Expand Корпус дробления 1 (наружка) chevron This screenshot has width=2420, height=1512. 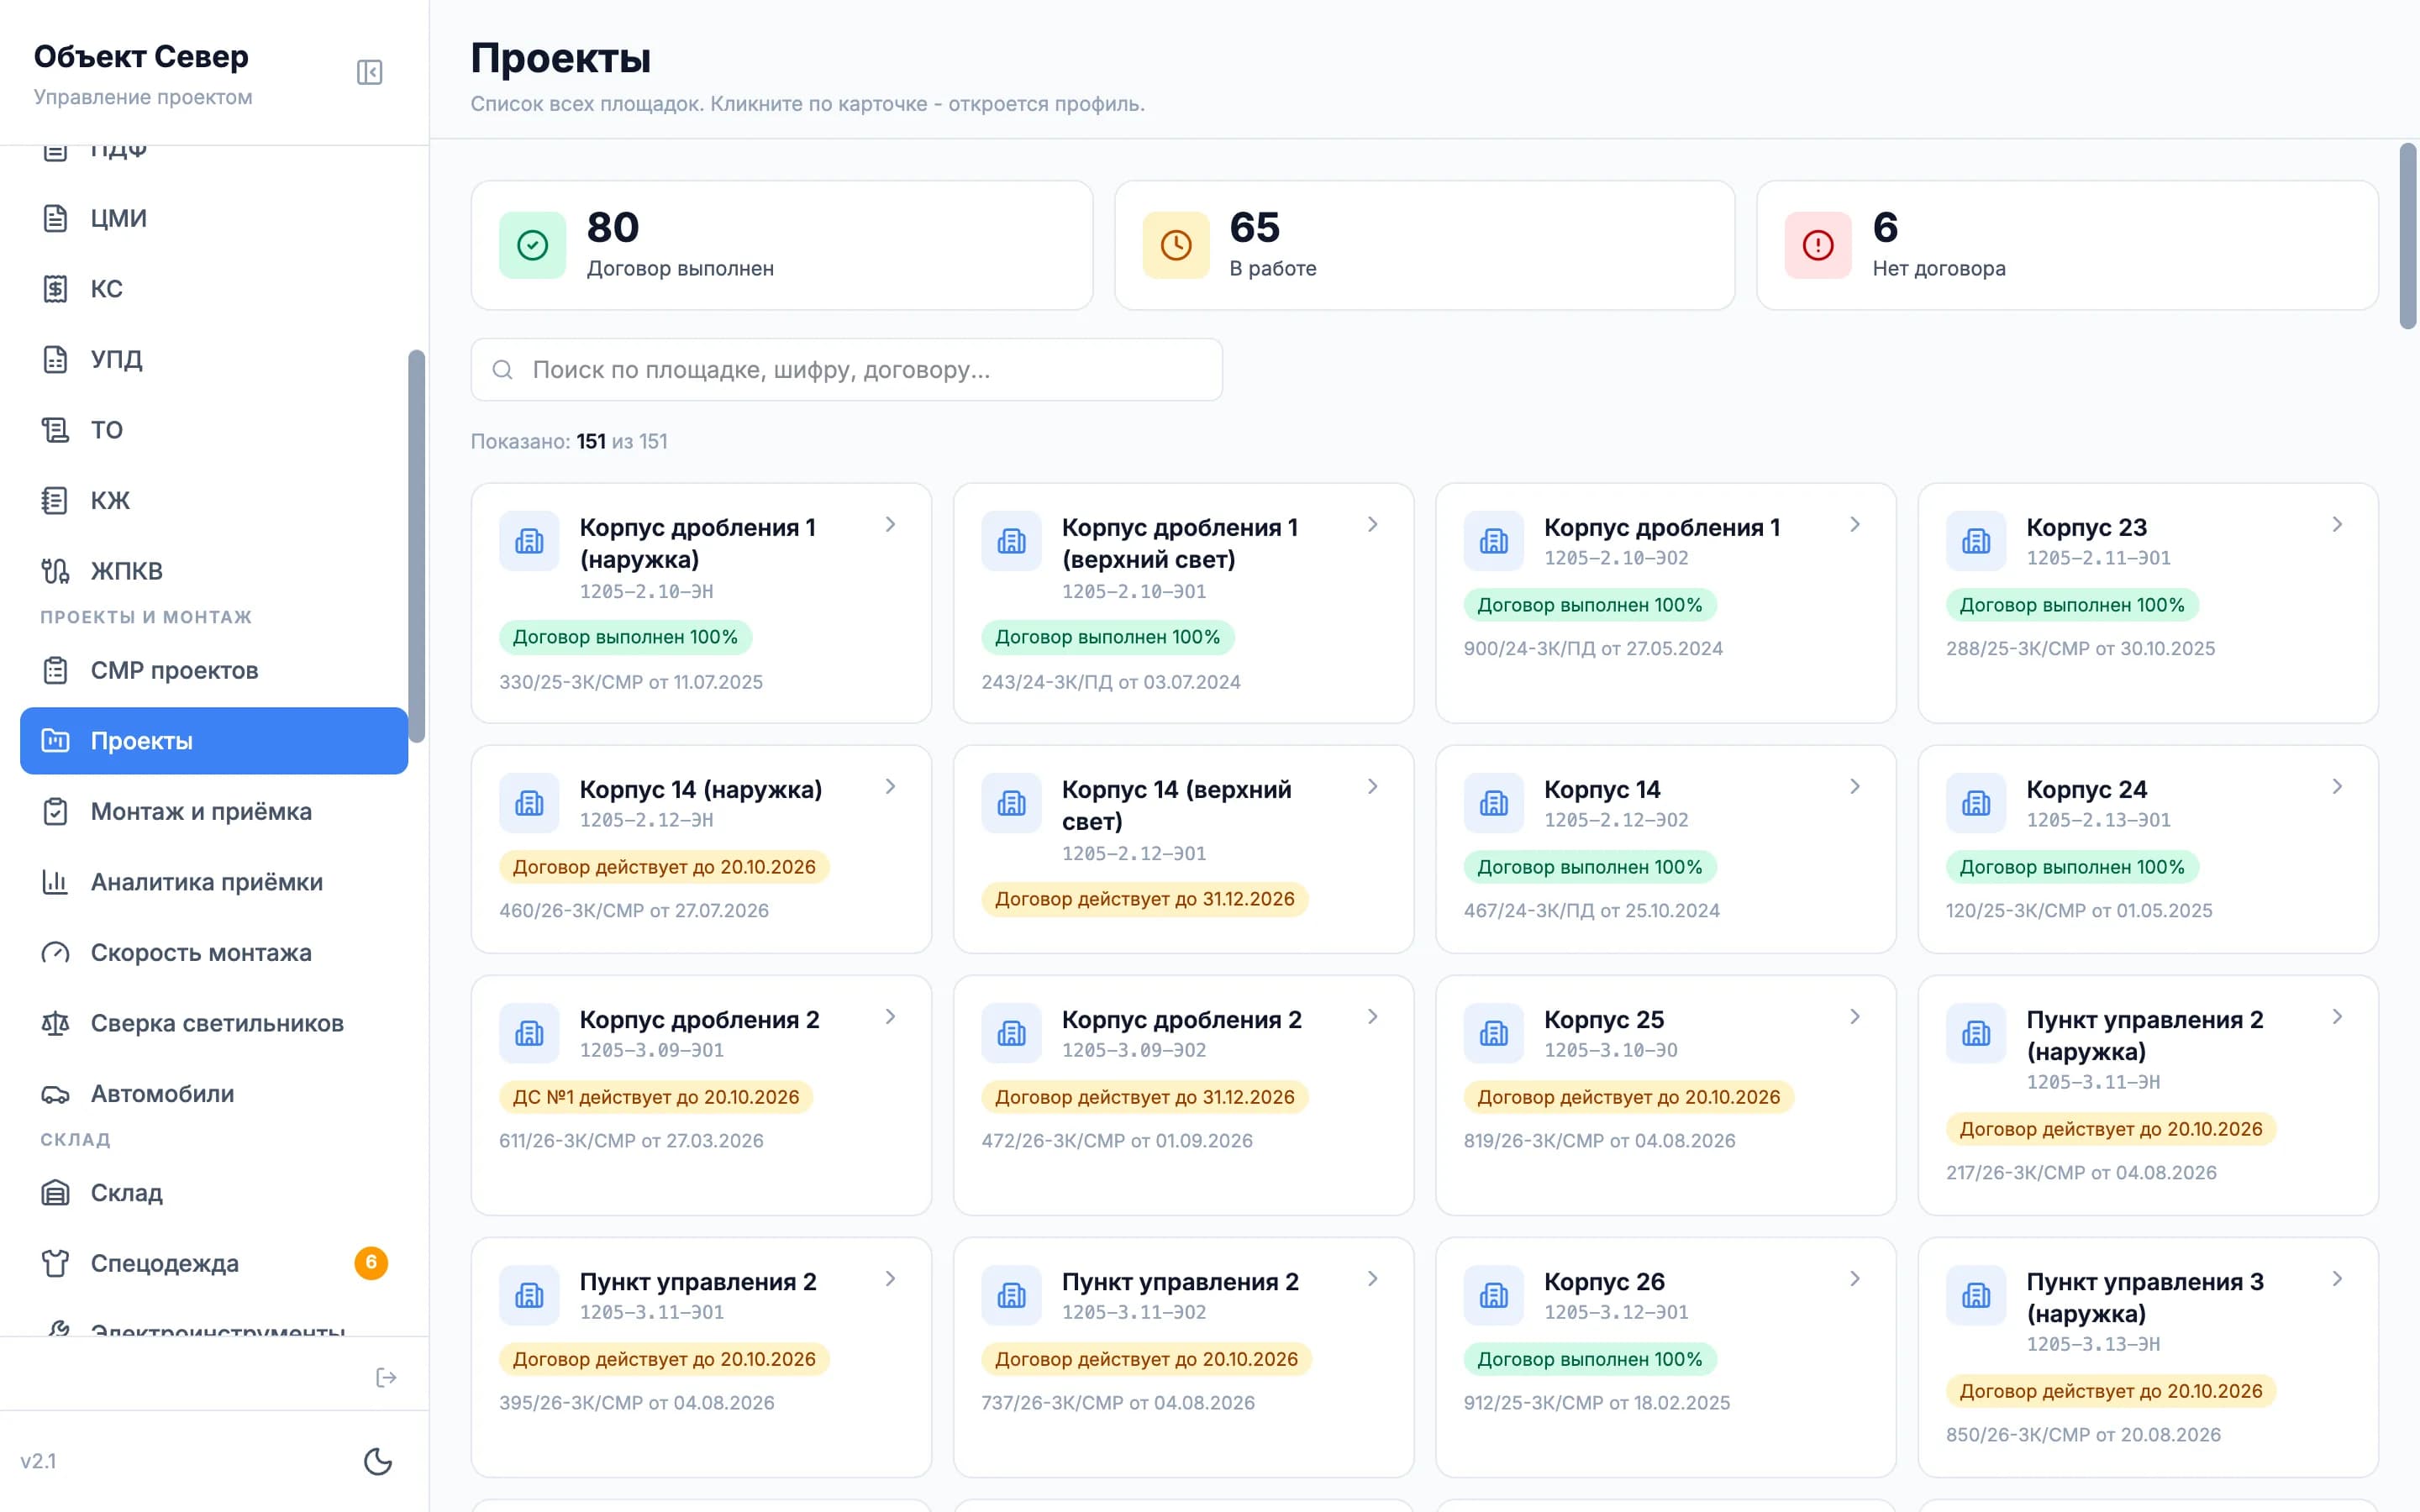(890, 525)
